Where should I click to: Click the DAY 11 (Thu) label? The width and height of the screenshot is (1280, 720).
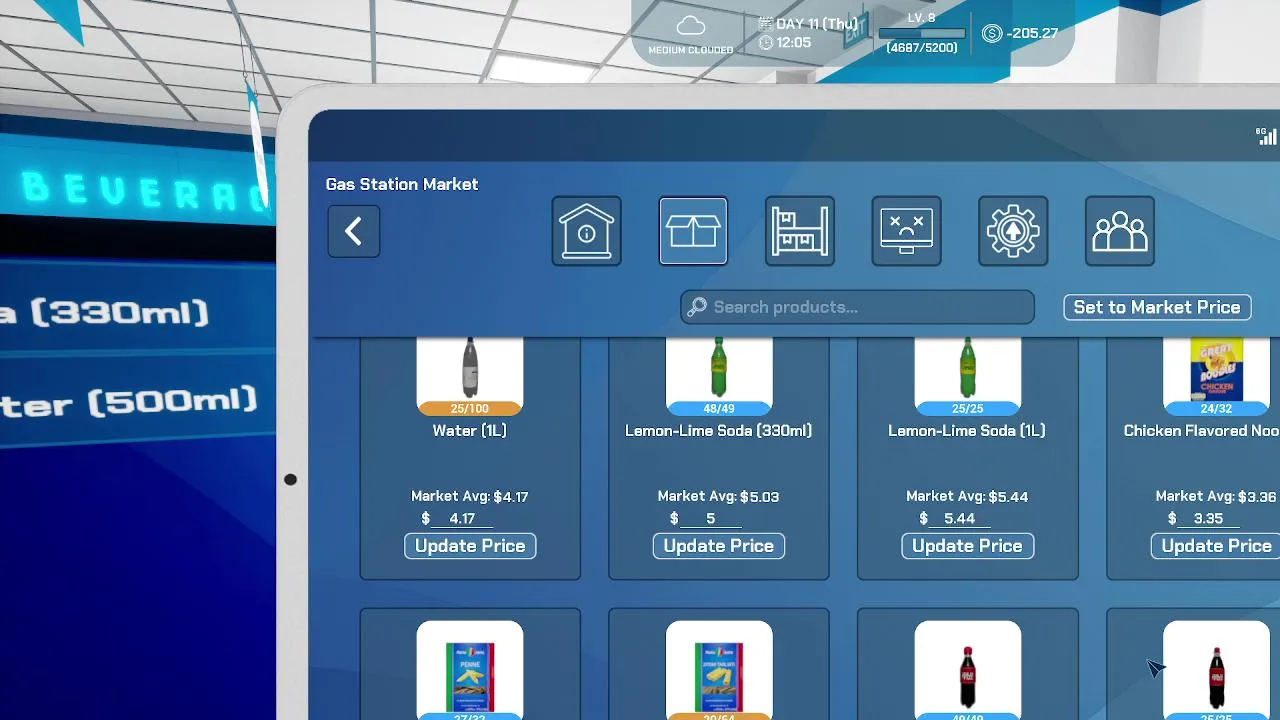817,24
